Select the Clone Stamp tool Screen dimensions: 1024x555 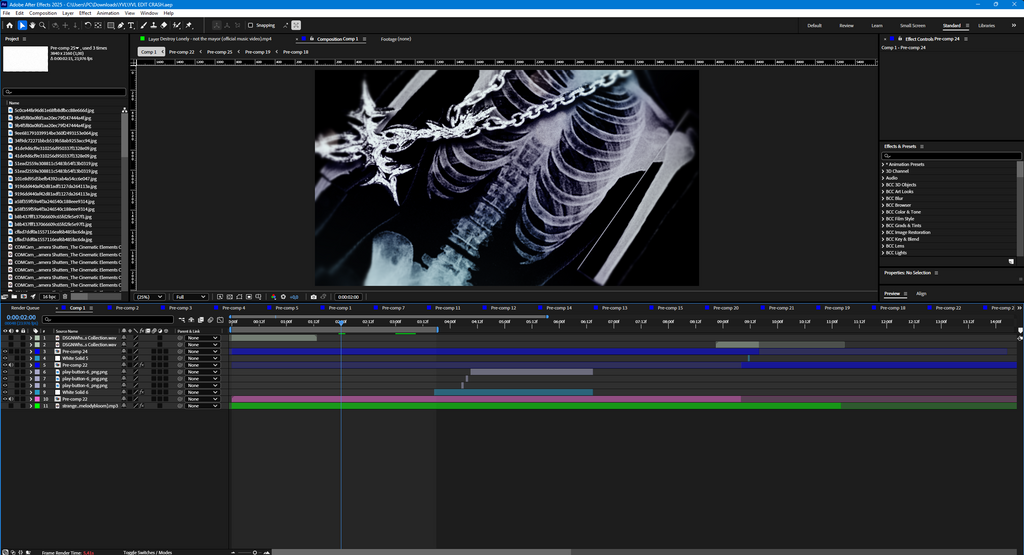(x=153, y=25)
